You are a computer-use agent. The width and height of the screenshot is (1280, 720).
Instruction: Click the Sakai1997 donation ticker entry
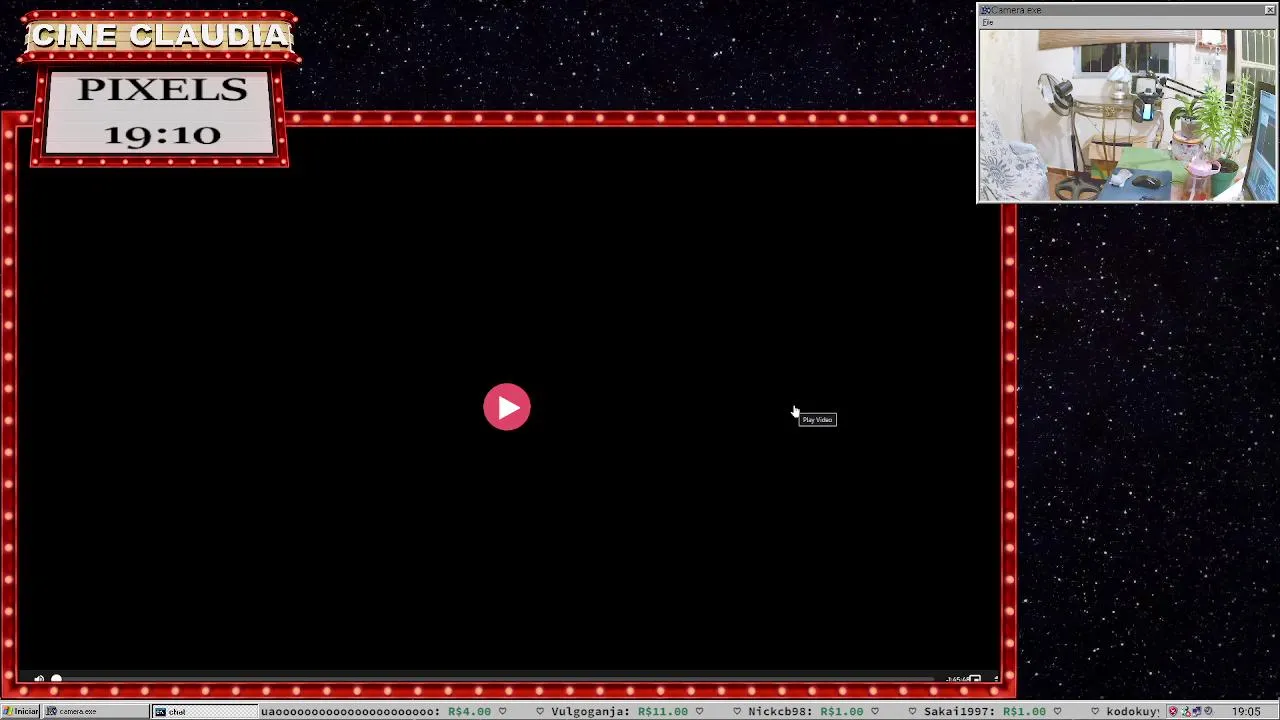click(985, 711)
